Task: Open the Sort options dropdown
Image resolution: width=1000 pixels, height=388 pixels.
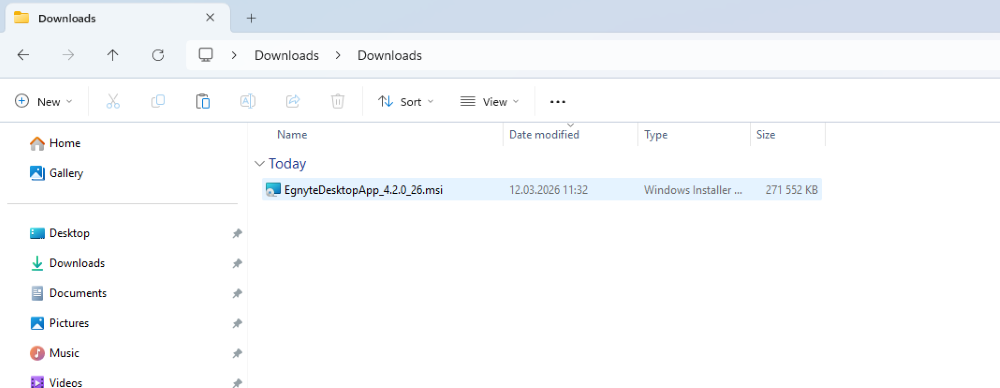Action: coord(406,101)
